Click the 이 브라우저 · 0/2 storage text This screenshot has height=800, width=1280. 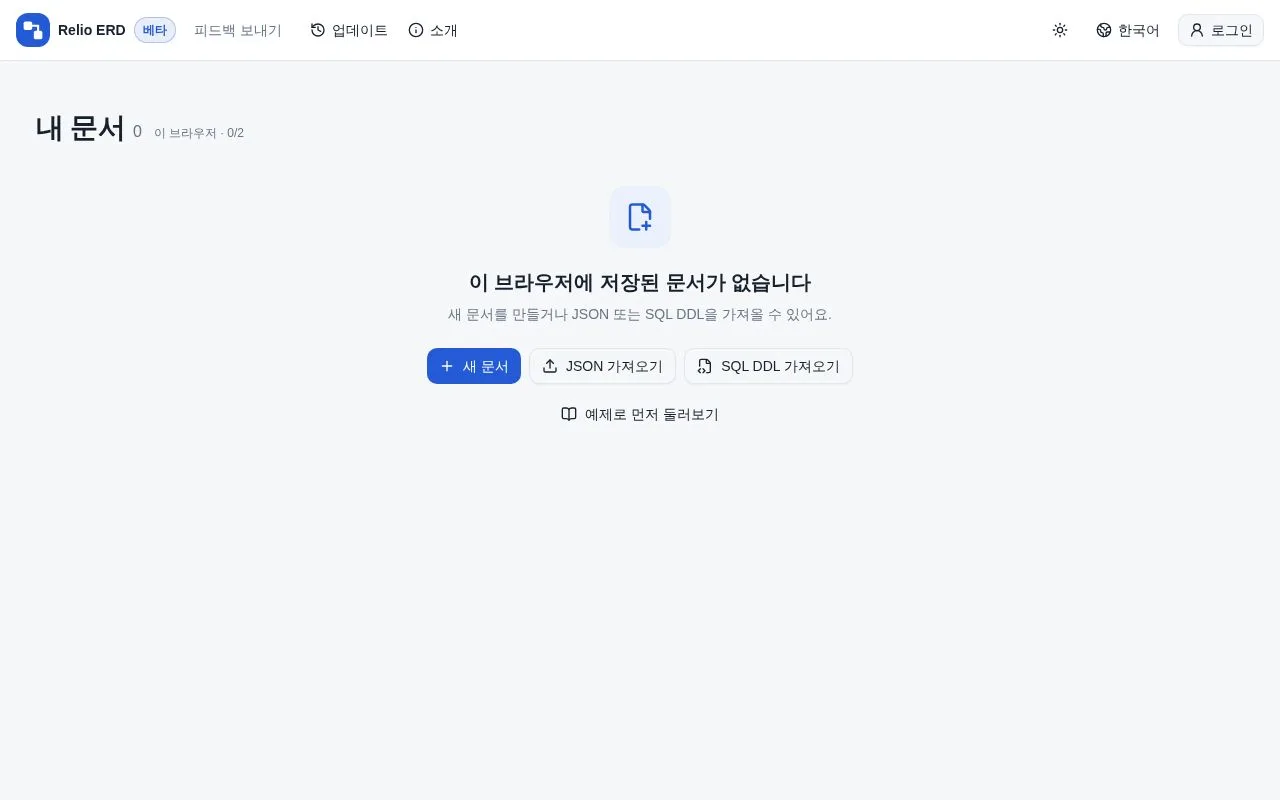point(199,133)
